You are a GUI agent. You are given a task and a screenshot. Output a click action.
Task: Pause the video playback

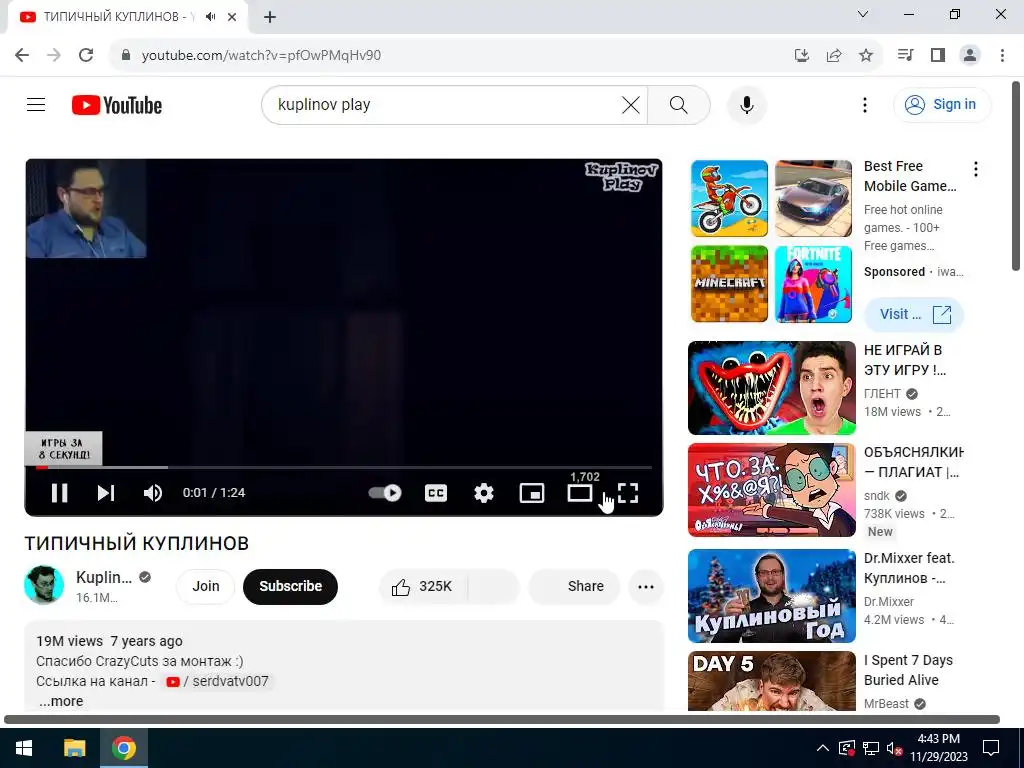59,493
